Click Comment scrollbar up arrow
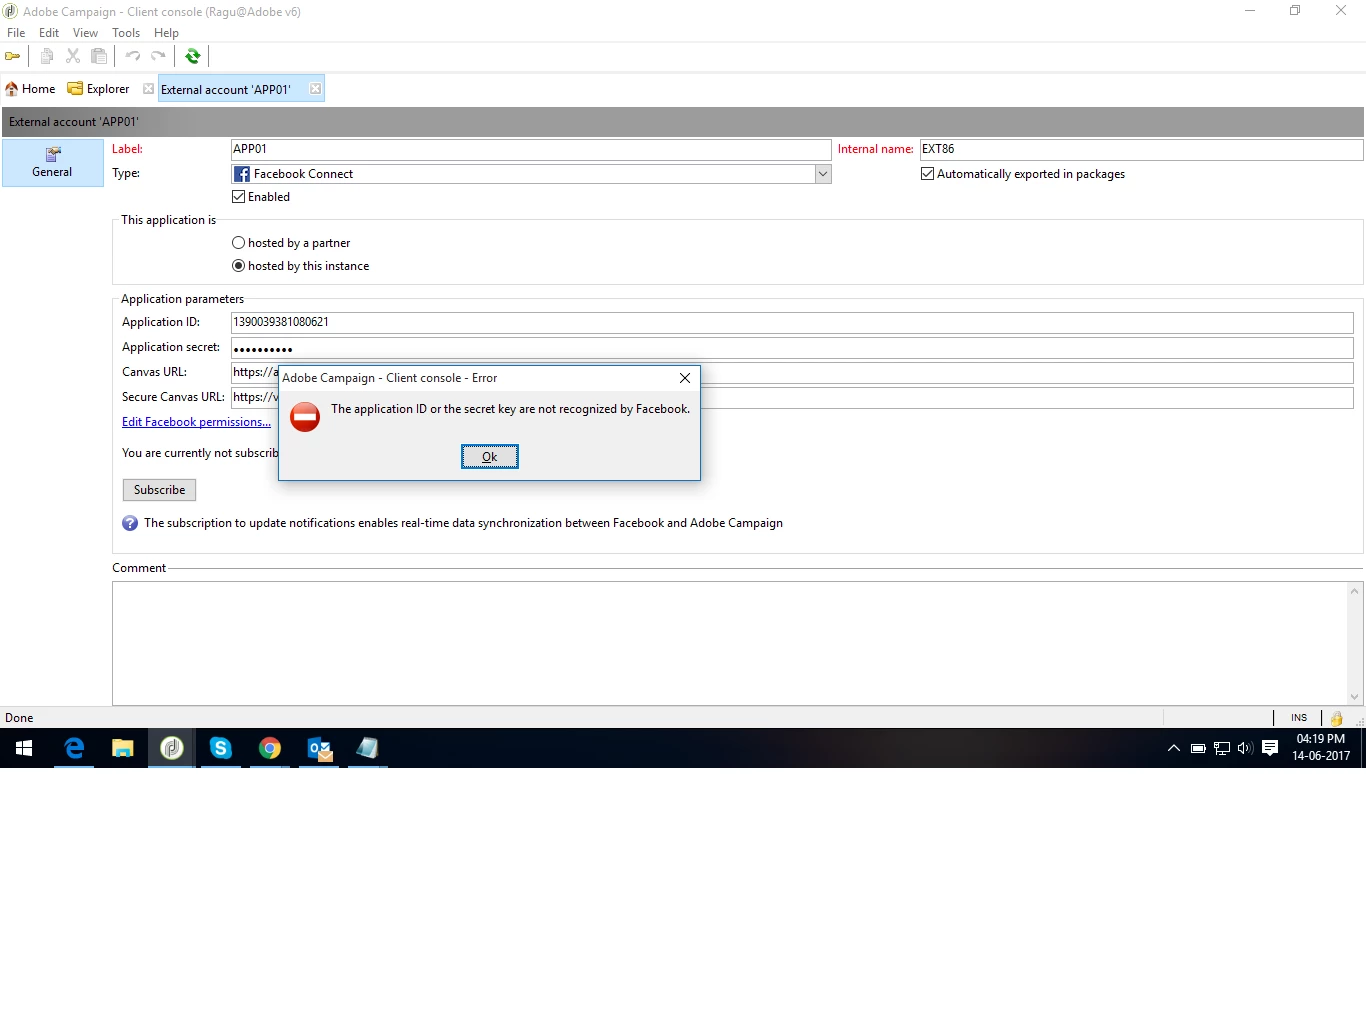Image resolution: width=1366 pixels, height=1024 pixels. 1355,591
